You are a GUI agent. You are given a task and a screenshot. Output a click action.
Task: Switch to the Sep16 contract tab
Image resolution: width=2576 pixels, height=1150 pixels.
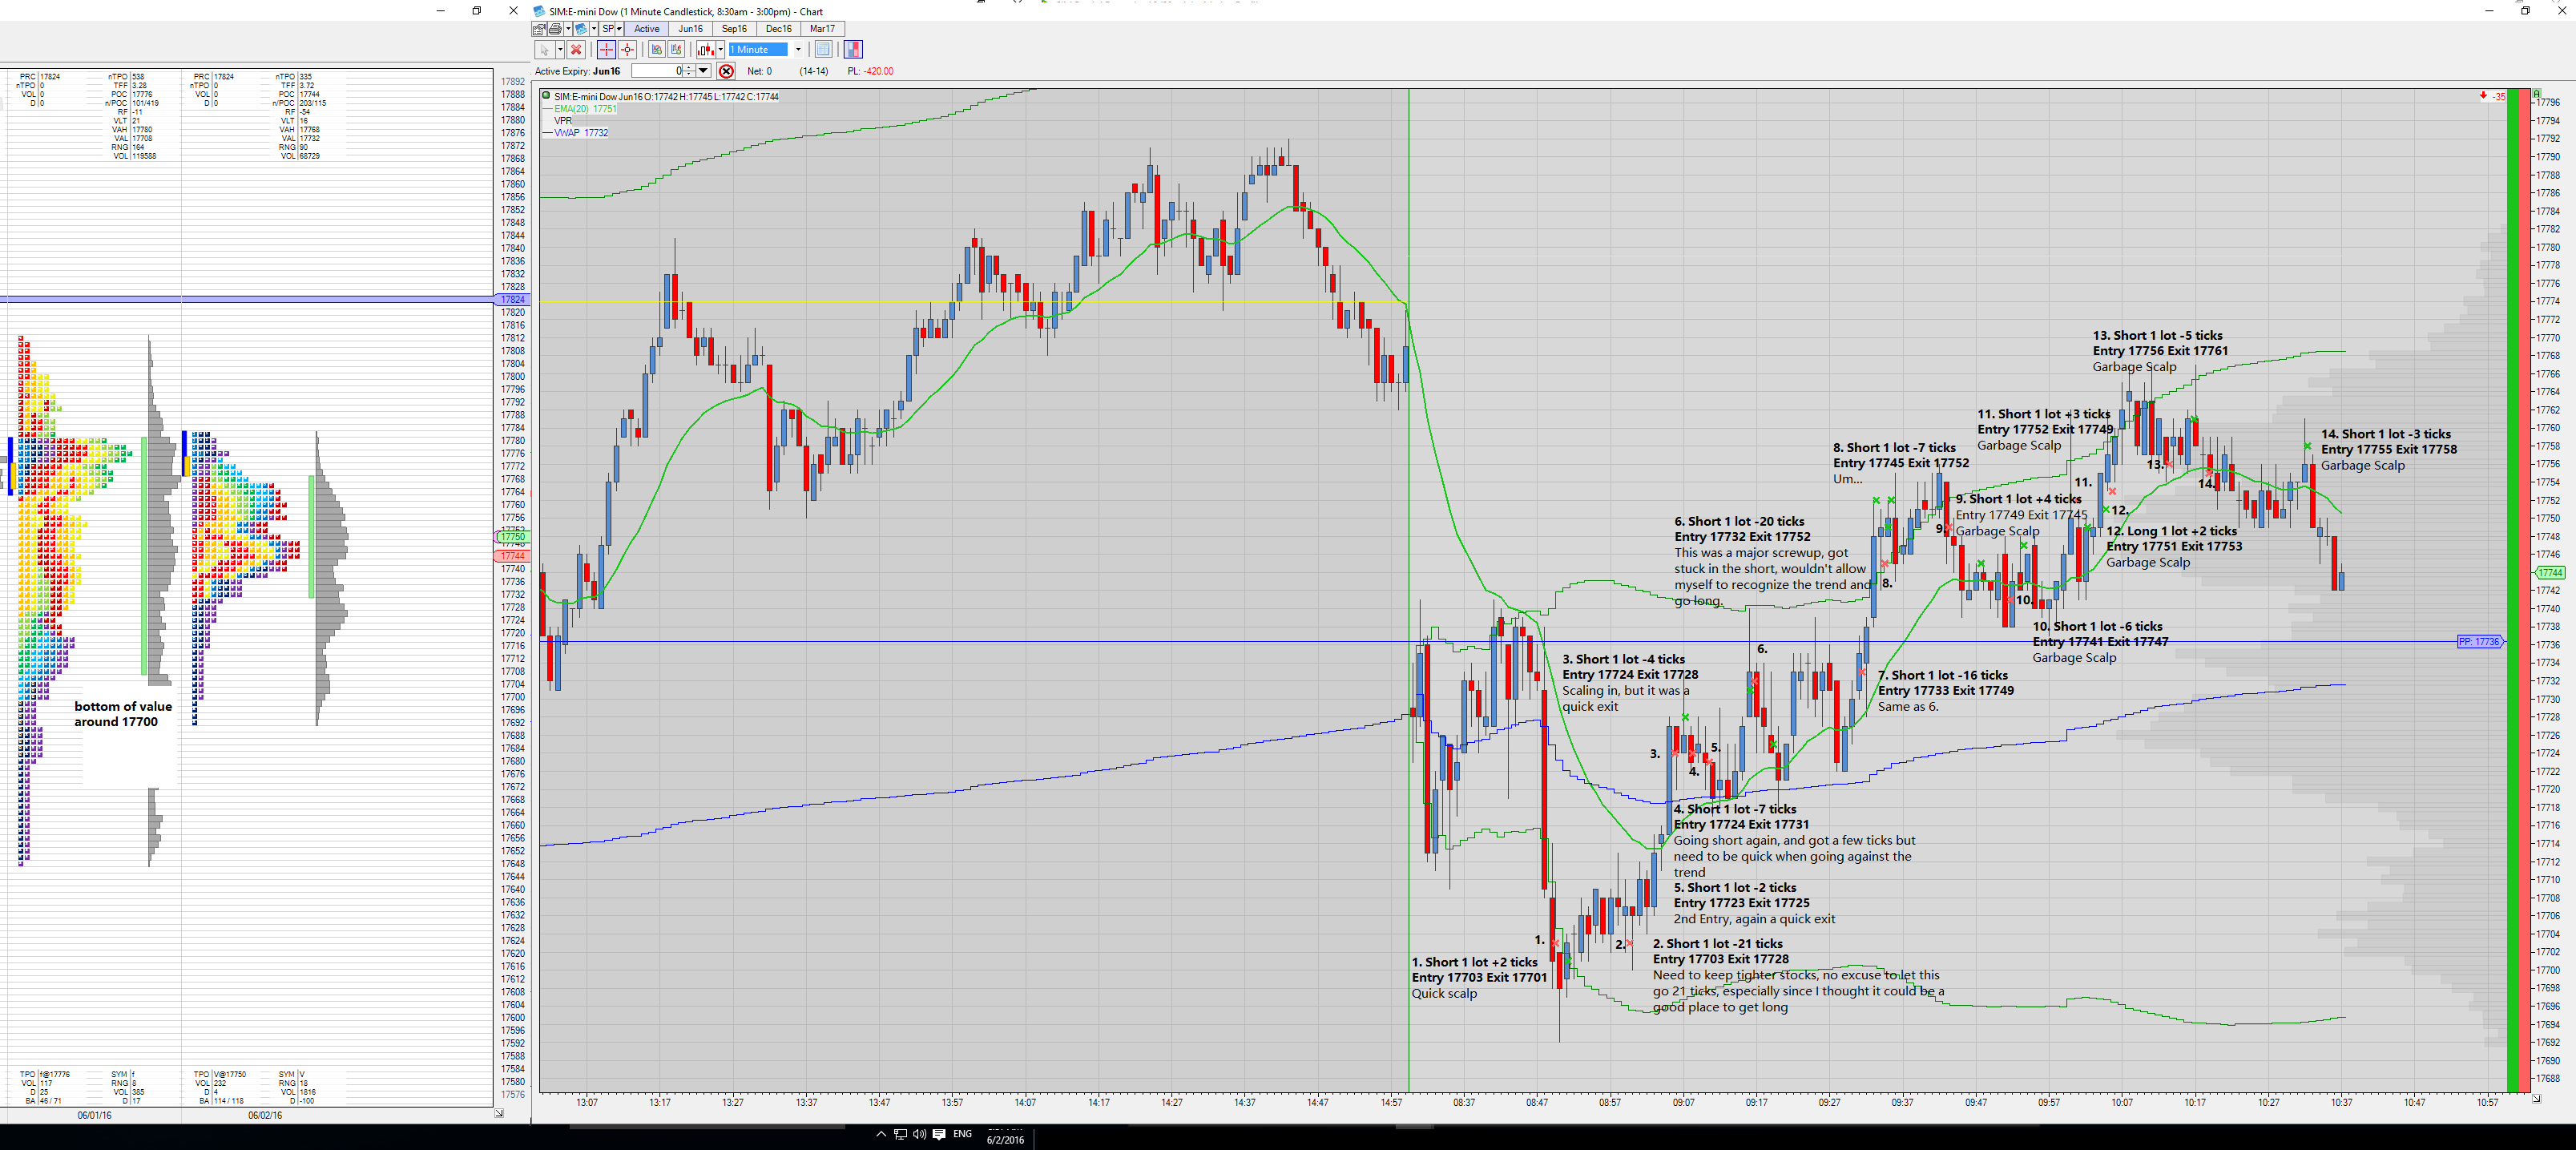[735, 29]
